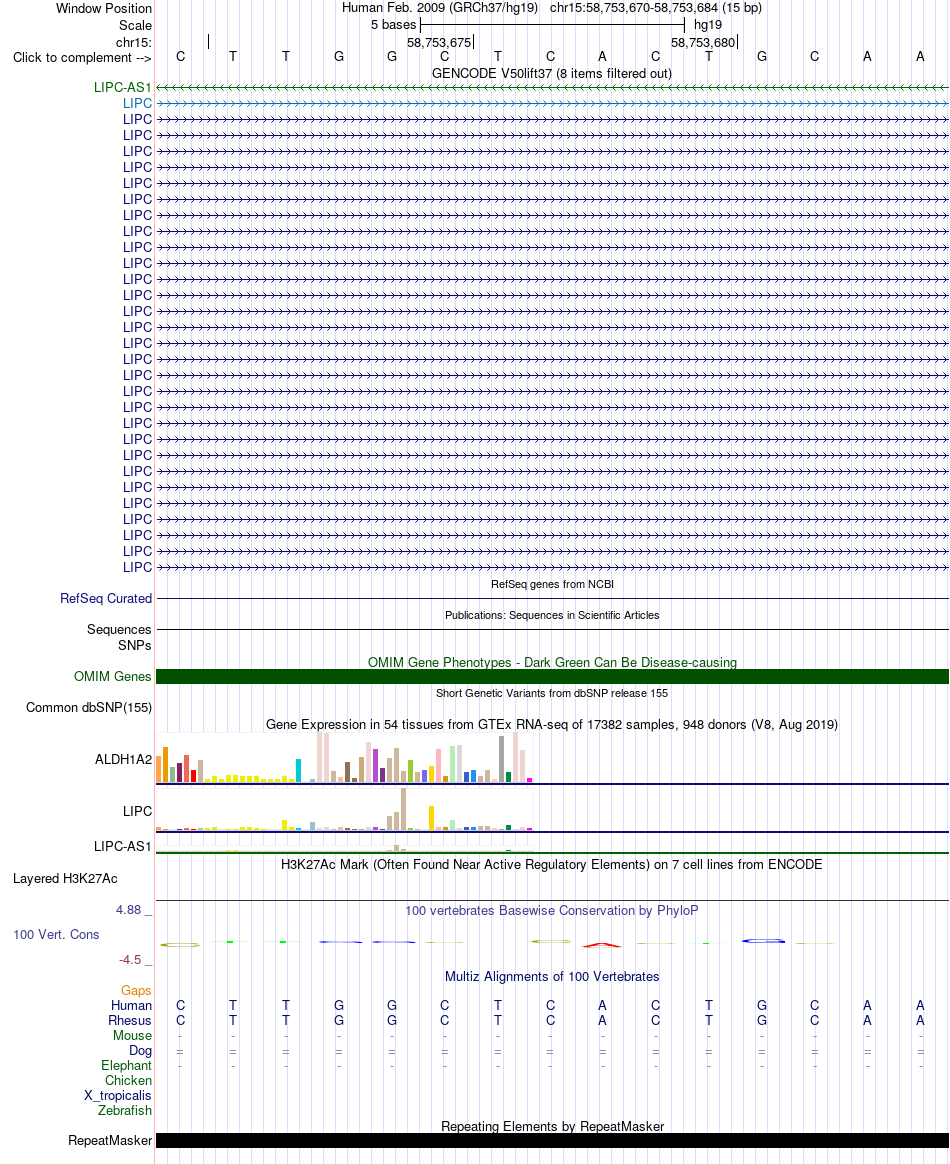The height and width of the screenshot is (1164, 950).
Task: Click the Layered H3K27Ac track label
Action: (x=65, y=879)
